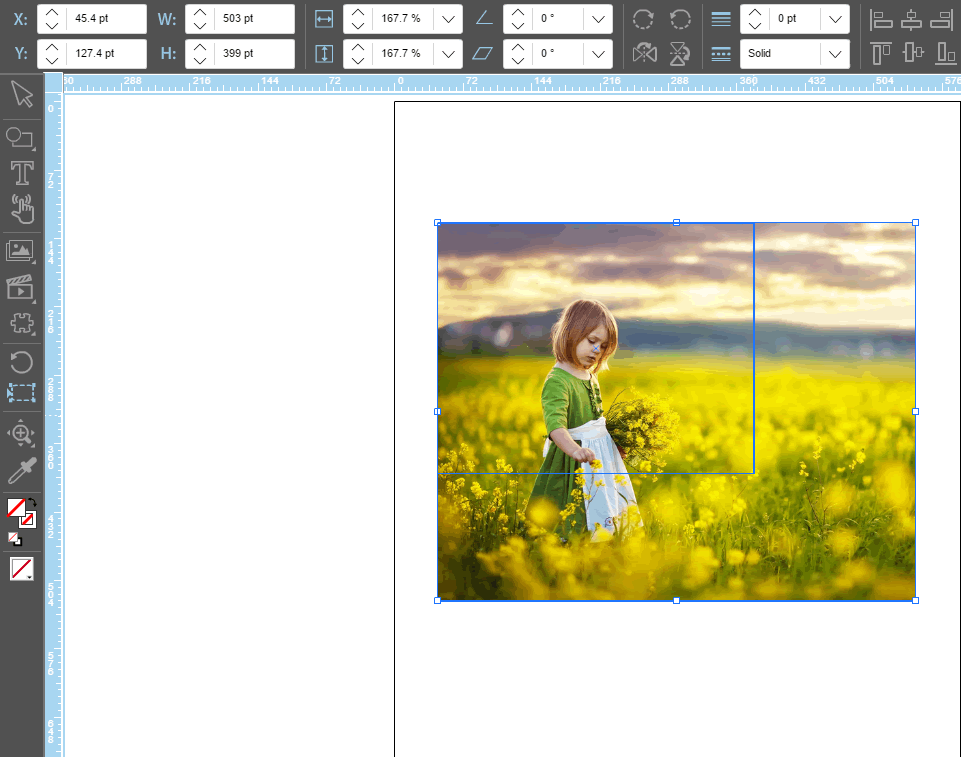Select the interactive touch hand tool

[21, 209]
